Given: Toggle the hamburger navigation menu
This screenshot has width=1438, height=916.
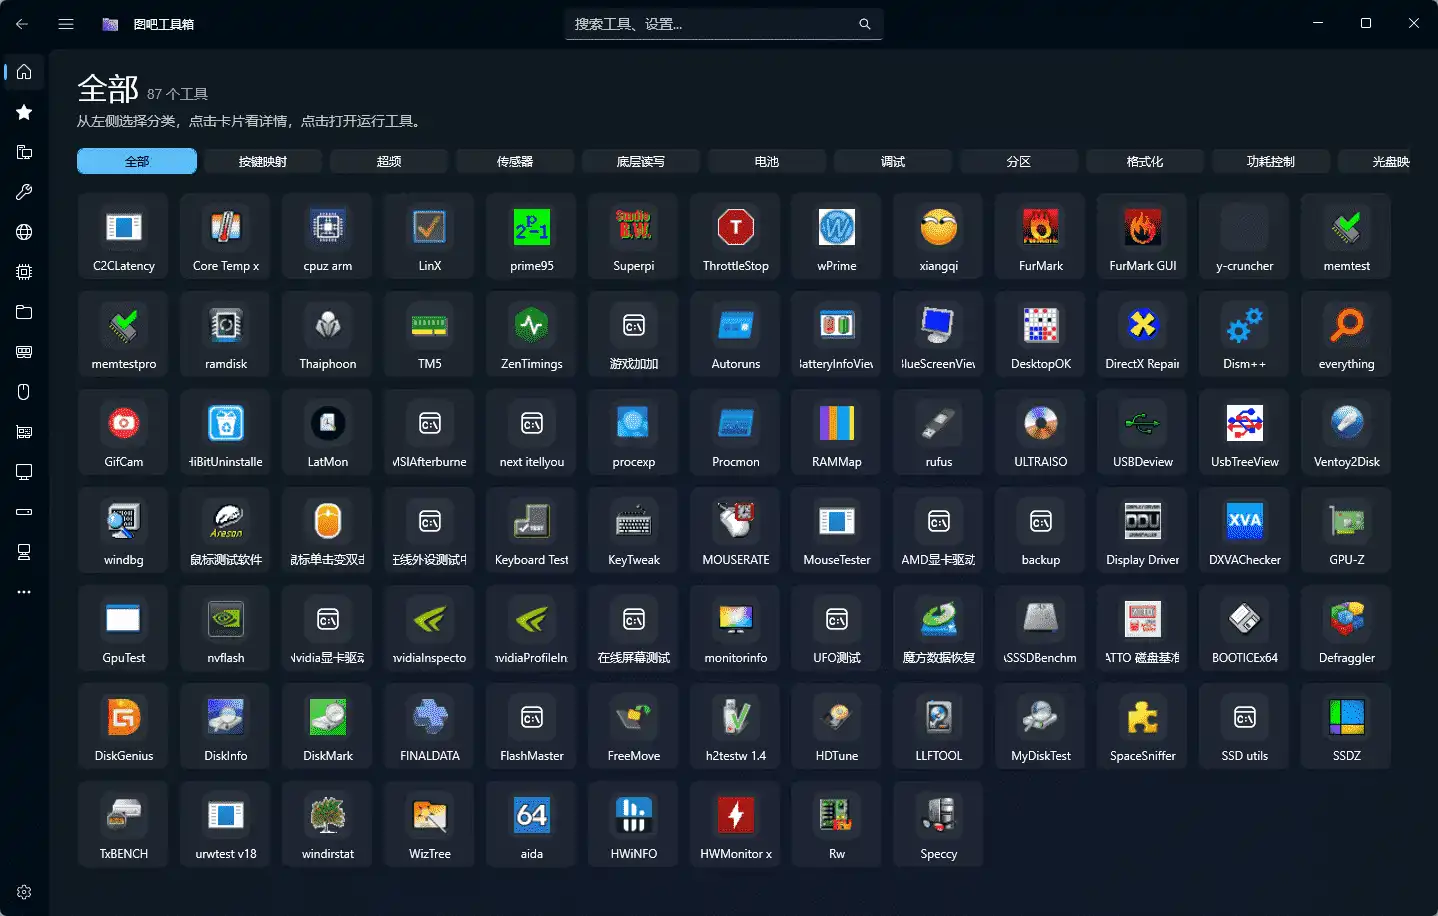Looking at the screenshot, I should coord(66,24).
